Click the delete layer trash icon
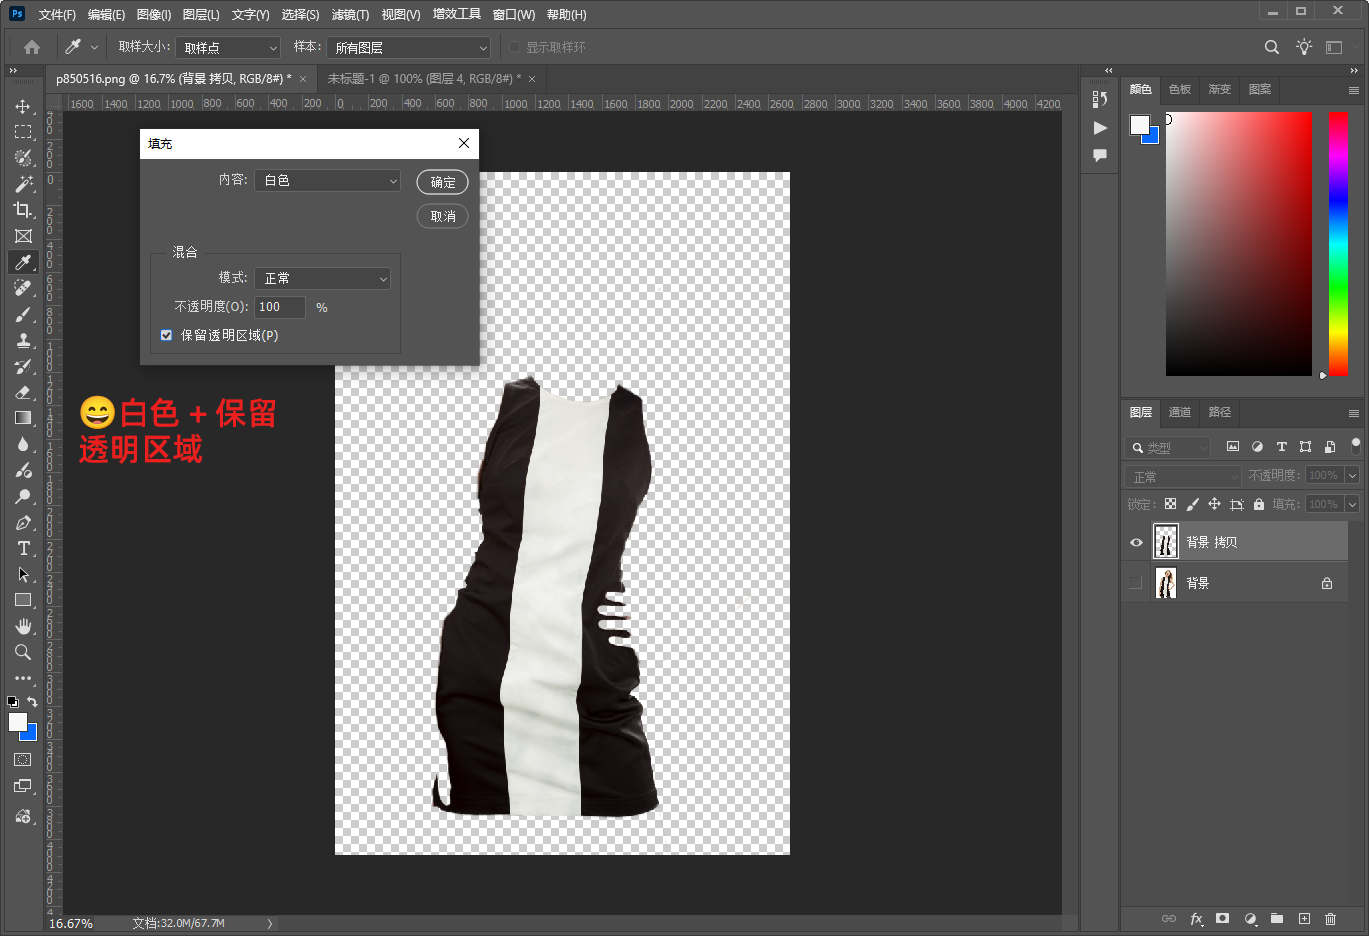Image resolution: width=1369 pixels, height=936 pixels. (x=1330, y=918)
